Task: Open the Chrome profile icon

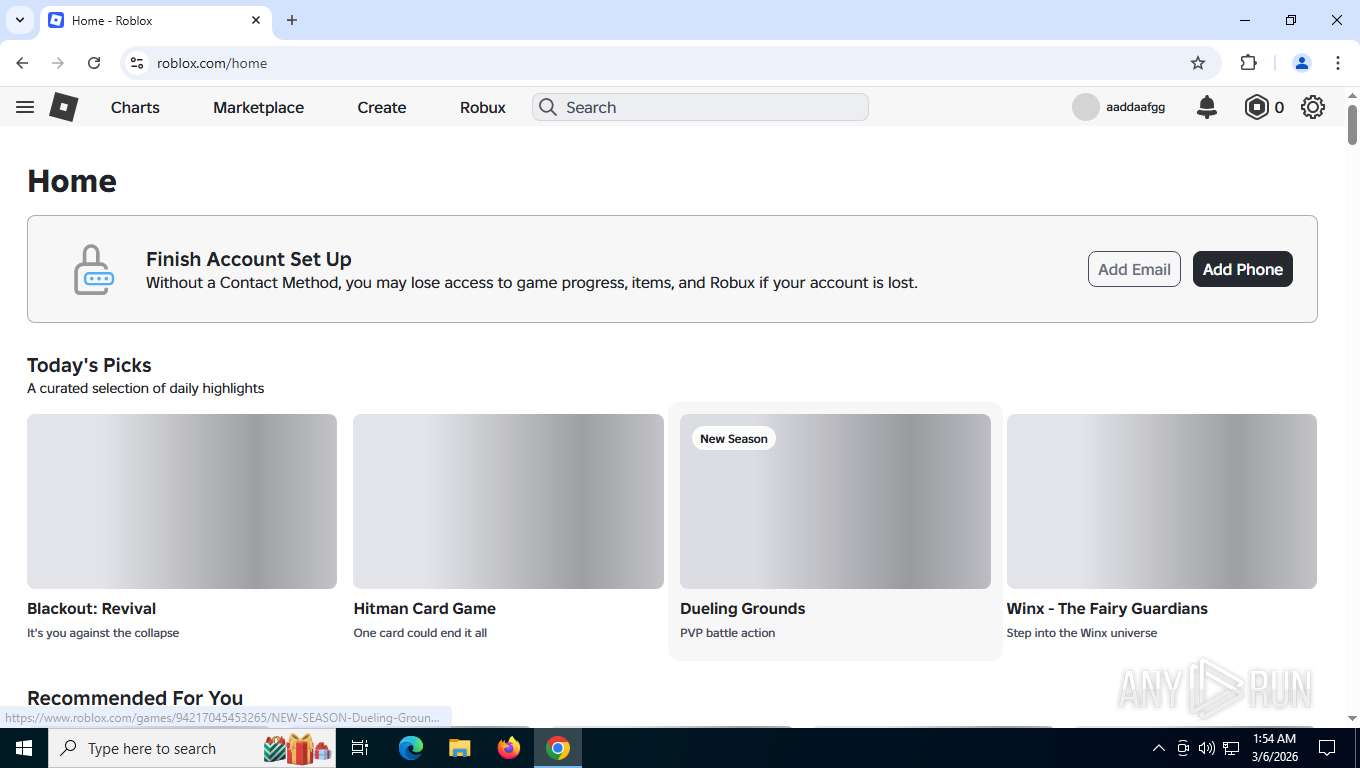Action: click(x=1302, y=63)
